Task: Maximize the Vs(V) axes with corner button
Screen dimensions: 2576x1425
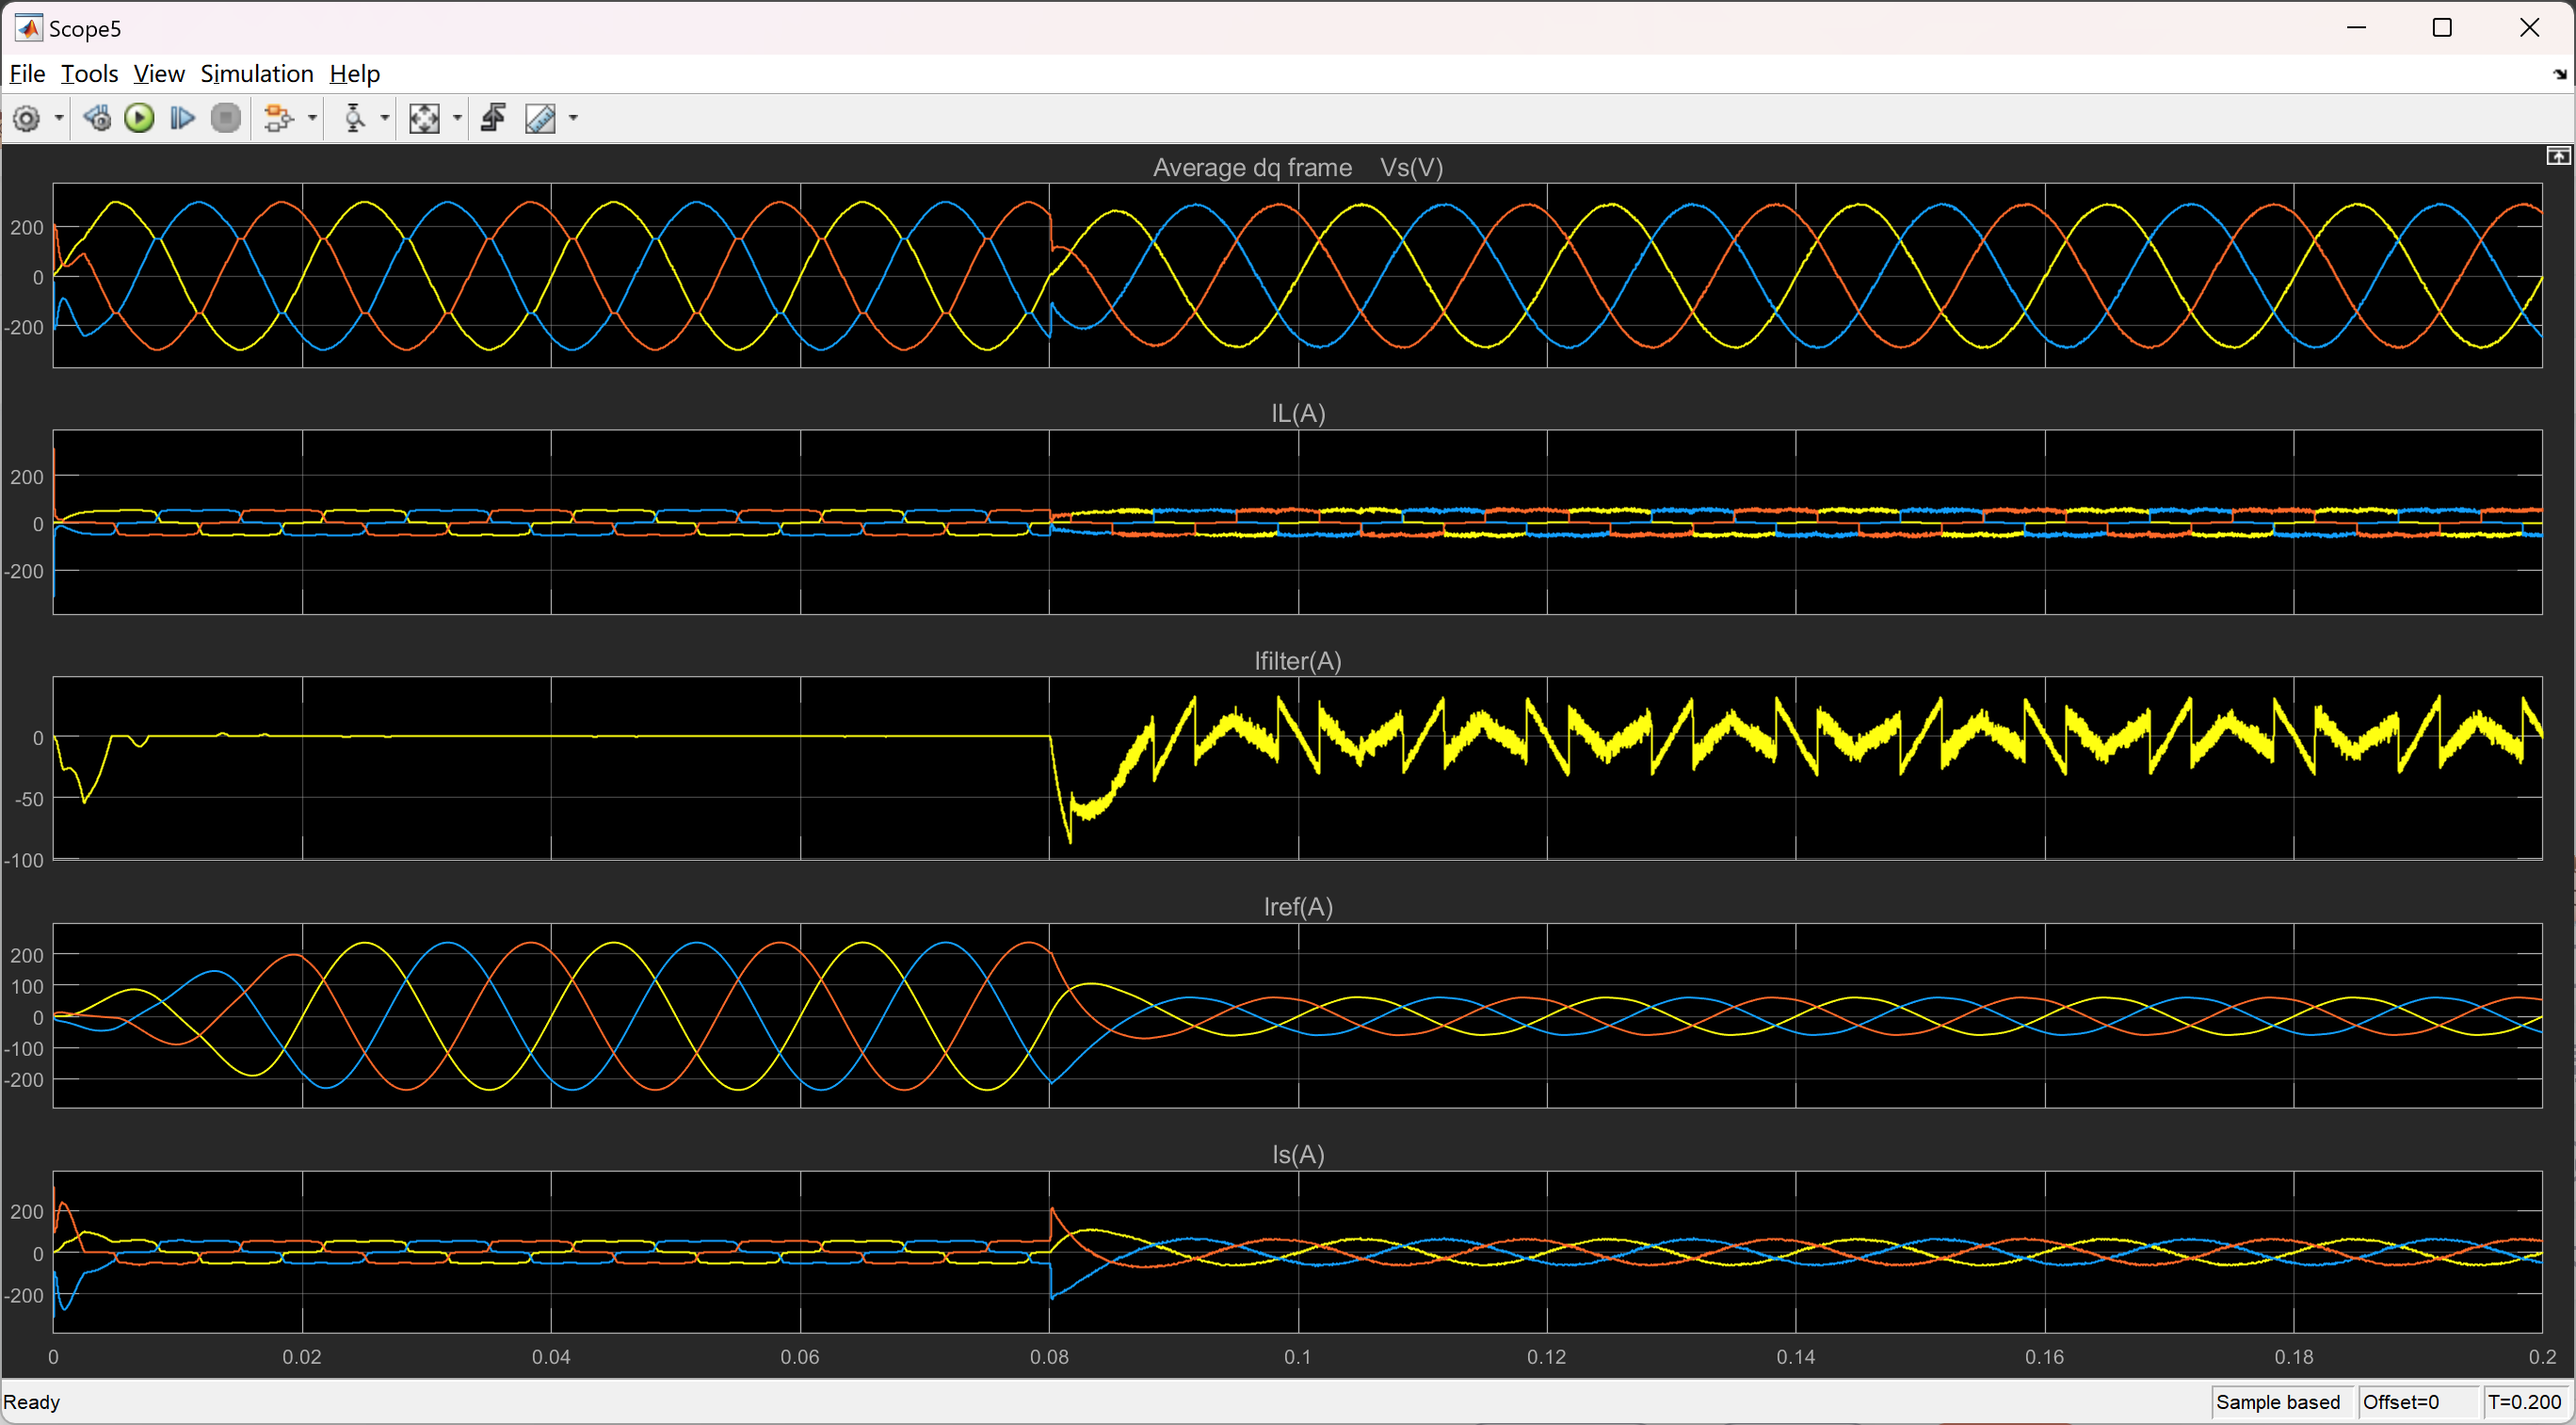Action: coord(2557,156)
